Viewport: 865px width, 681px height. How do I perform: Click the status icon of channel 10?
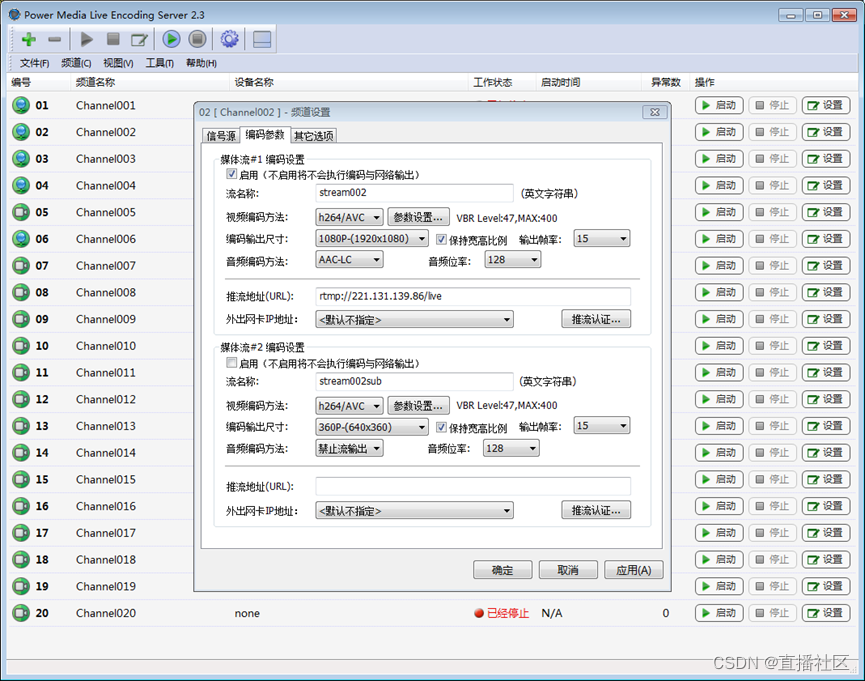pyautogui.click(x=21, y=345)
